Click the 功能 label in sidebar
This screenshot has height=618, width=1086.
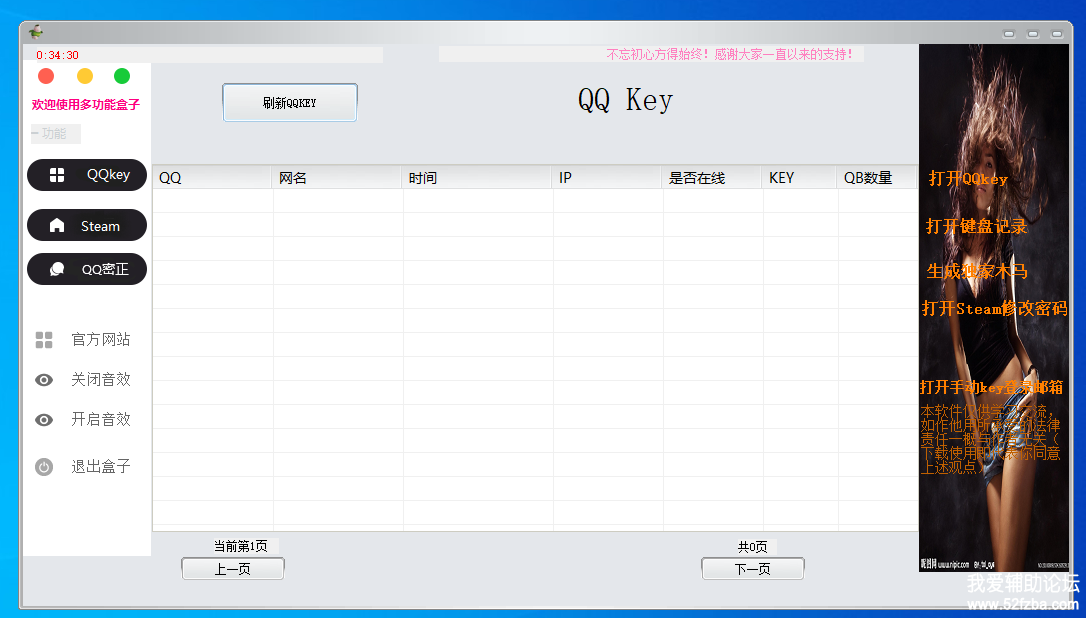click(x=55, y=134)
